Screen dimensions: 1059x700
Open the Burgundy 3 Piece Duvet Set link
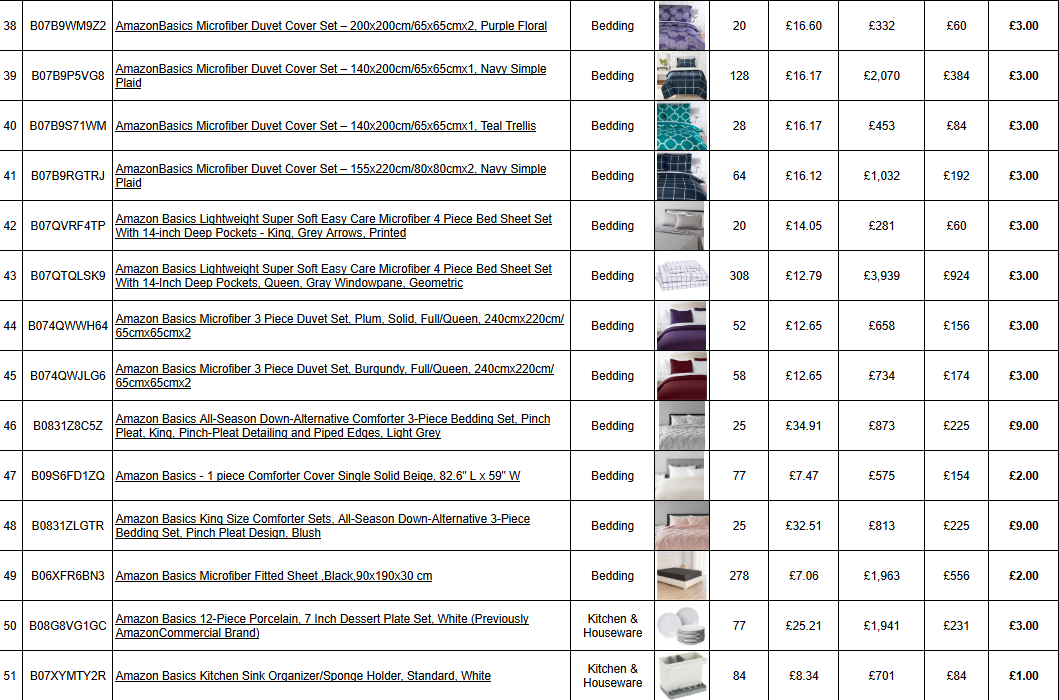coord(334,376)
